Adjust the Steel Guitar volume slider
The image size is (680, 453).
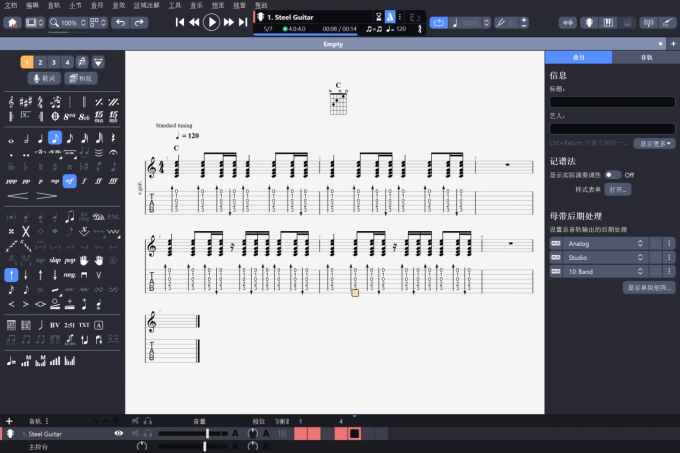tap(207, 433)
